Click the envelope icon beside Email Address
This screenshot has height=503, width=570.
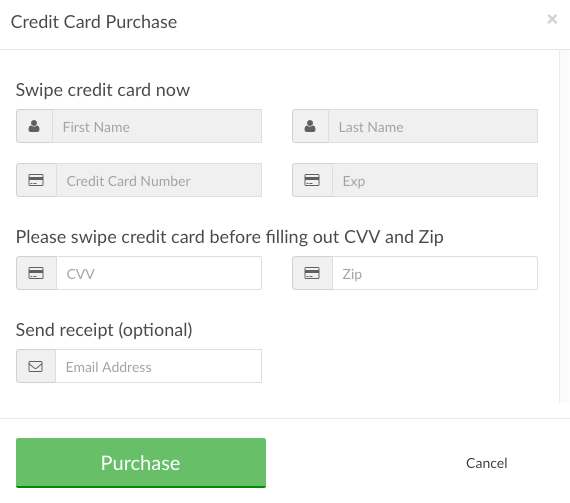36,366
